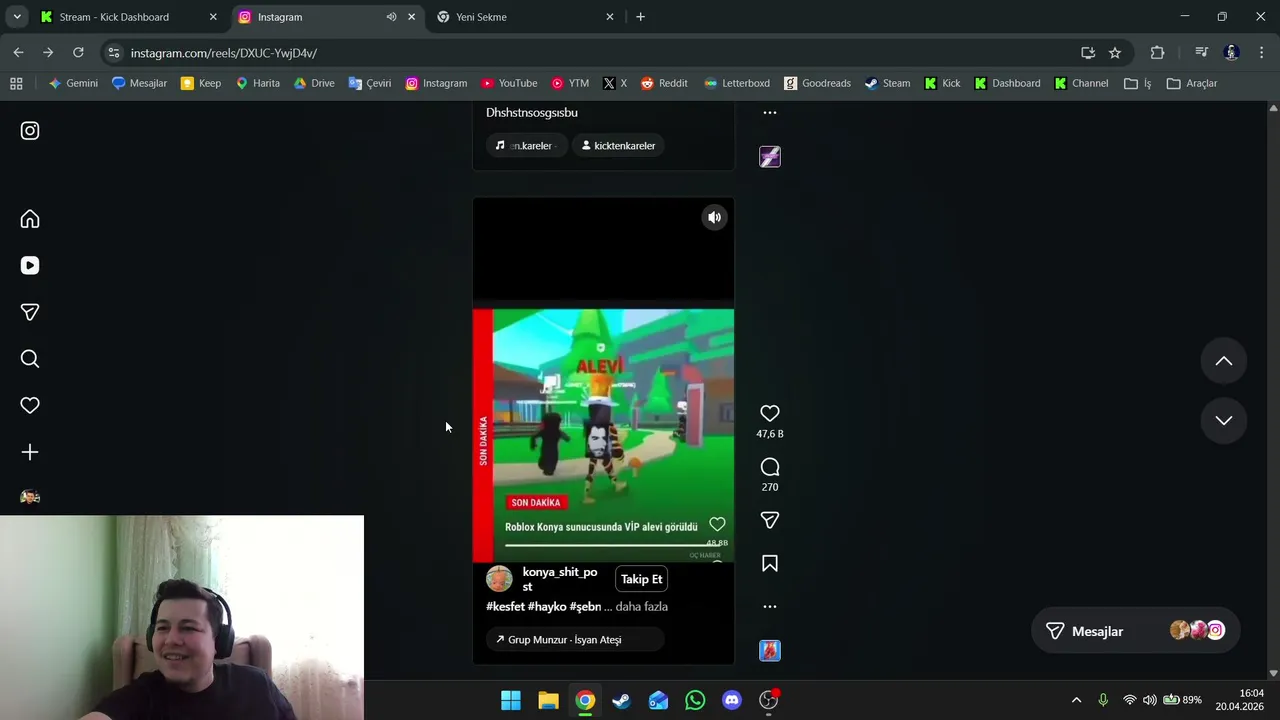Show hidden system tray icons
1280x720 pixels.
1076,700
